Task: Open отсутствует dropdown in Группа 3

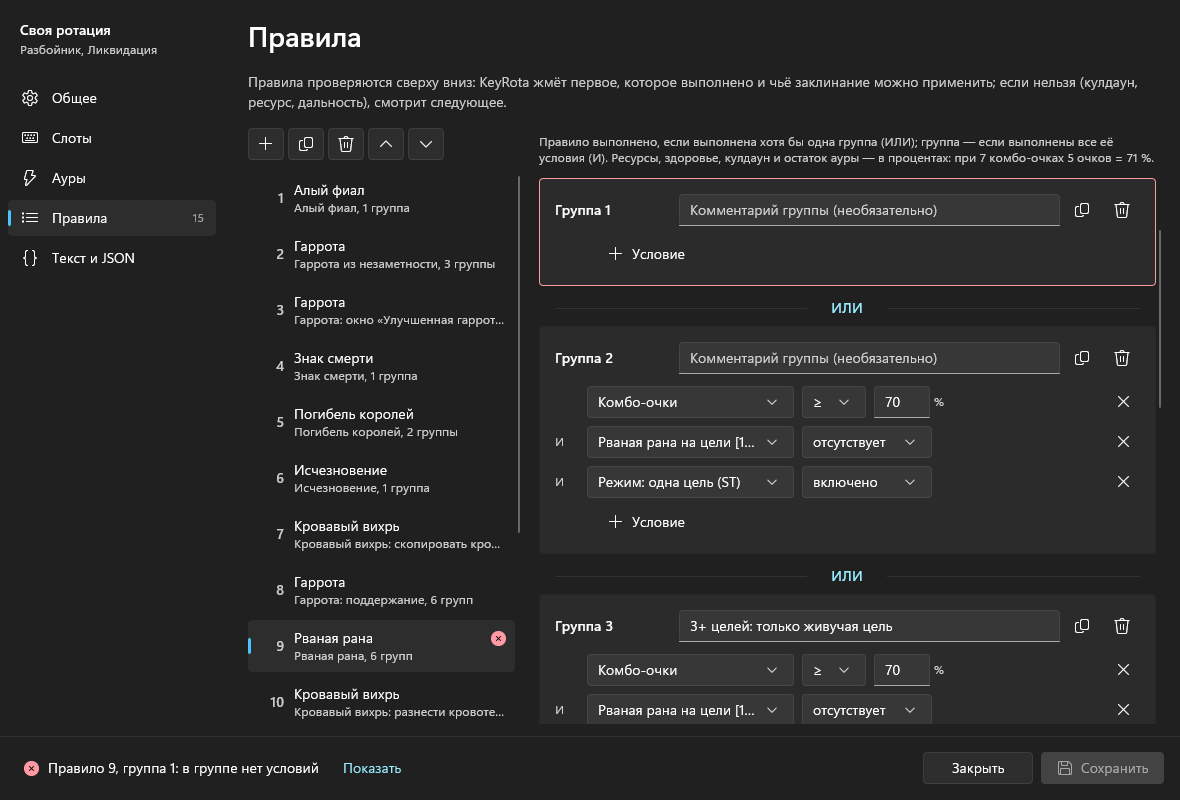Action: [x=866, y=710]
